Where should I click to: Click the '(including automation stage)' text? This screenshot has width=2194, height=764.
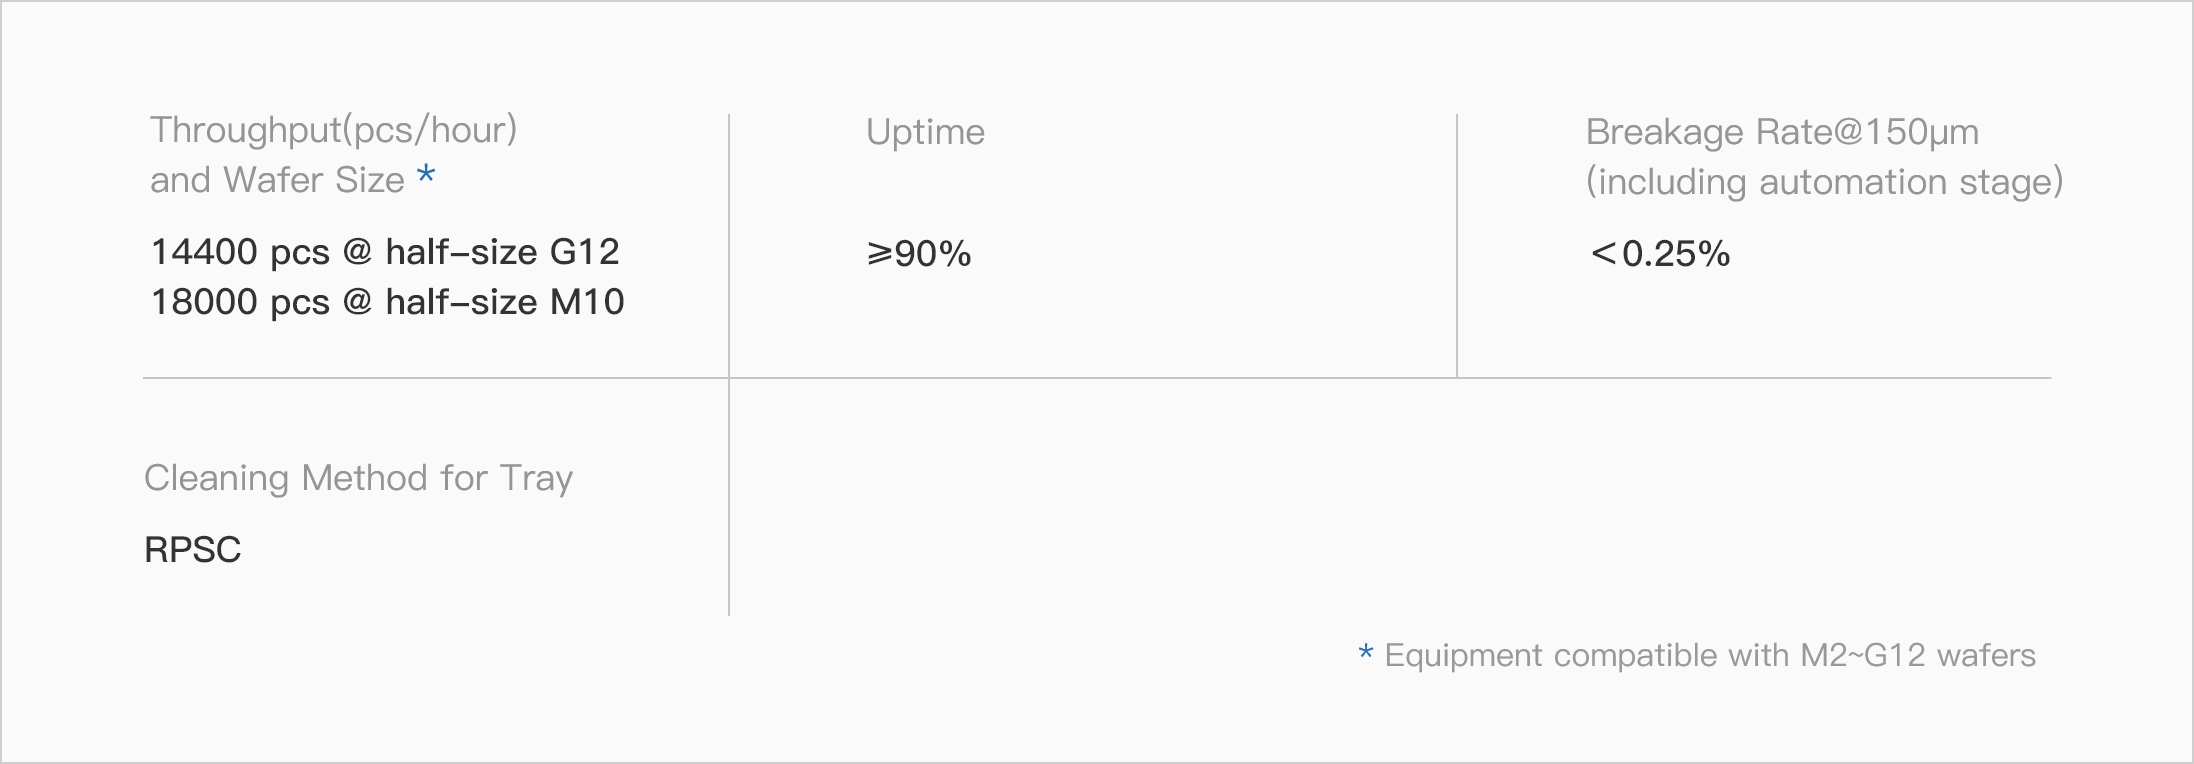coord(1824,182)
